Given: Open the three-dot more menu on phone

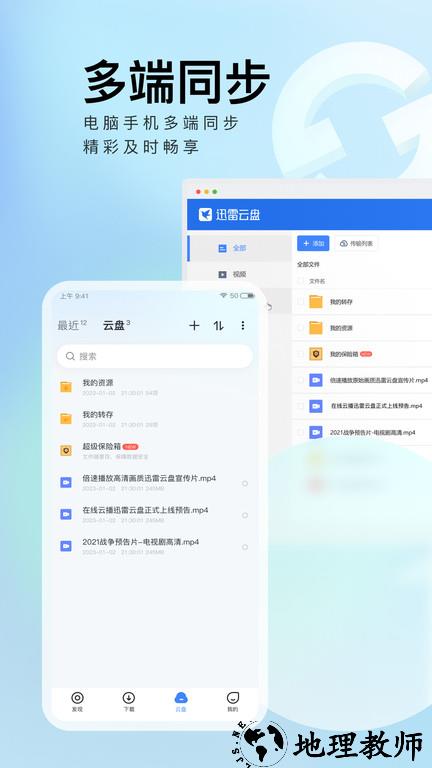Looking at the screenshot, I should 242,326.
